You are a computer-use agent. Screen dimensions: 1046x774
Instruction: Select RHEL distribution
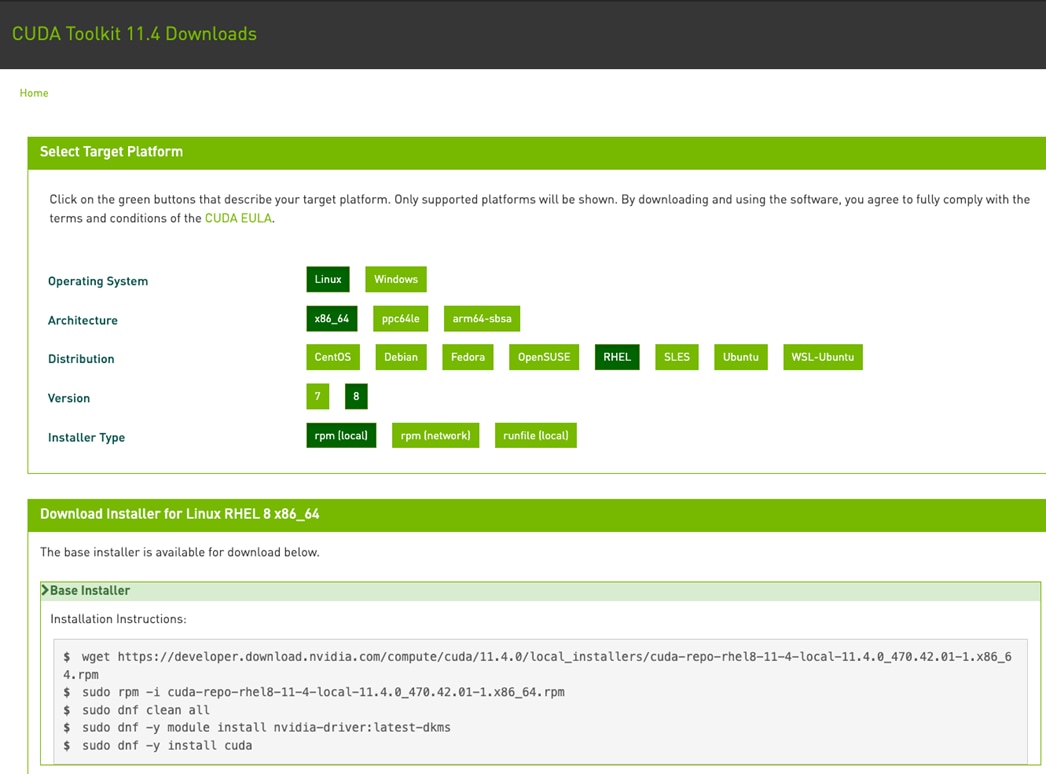tap(617, 357)
